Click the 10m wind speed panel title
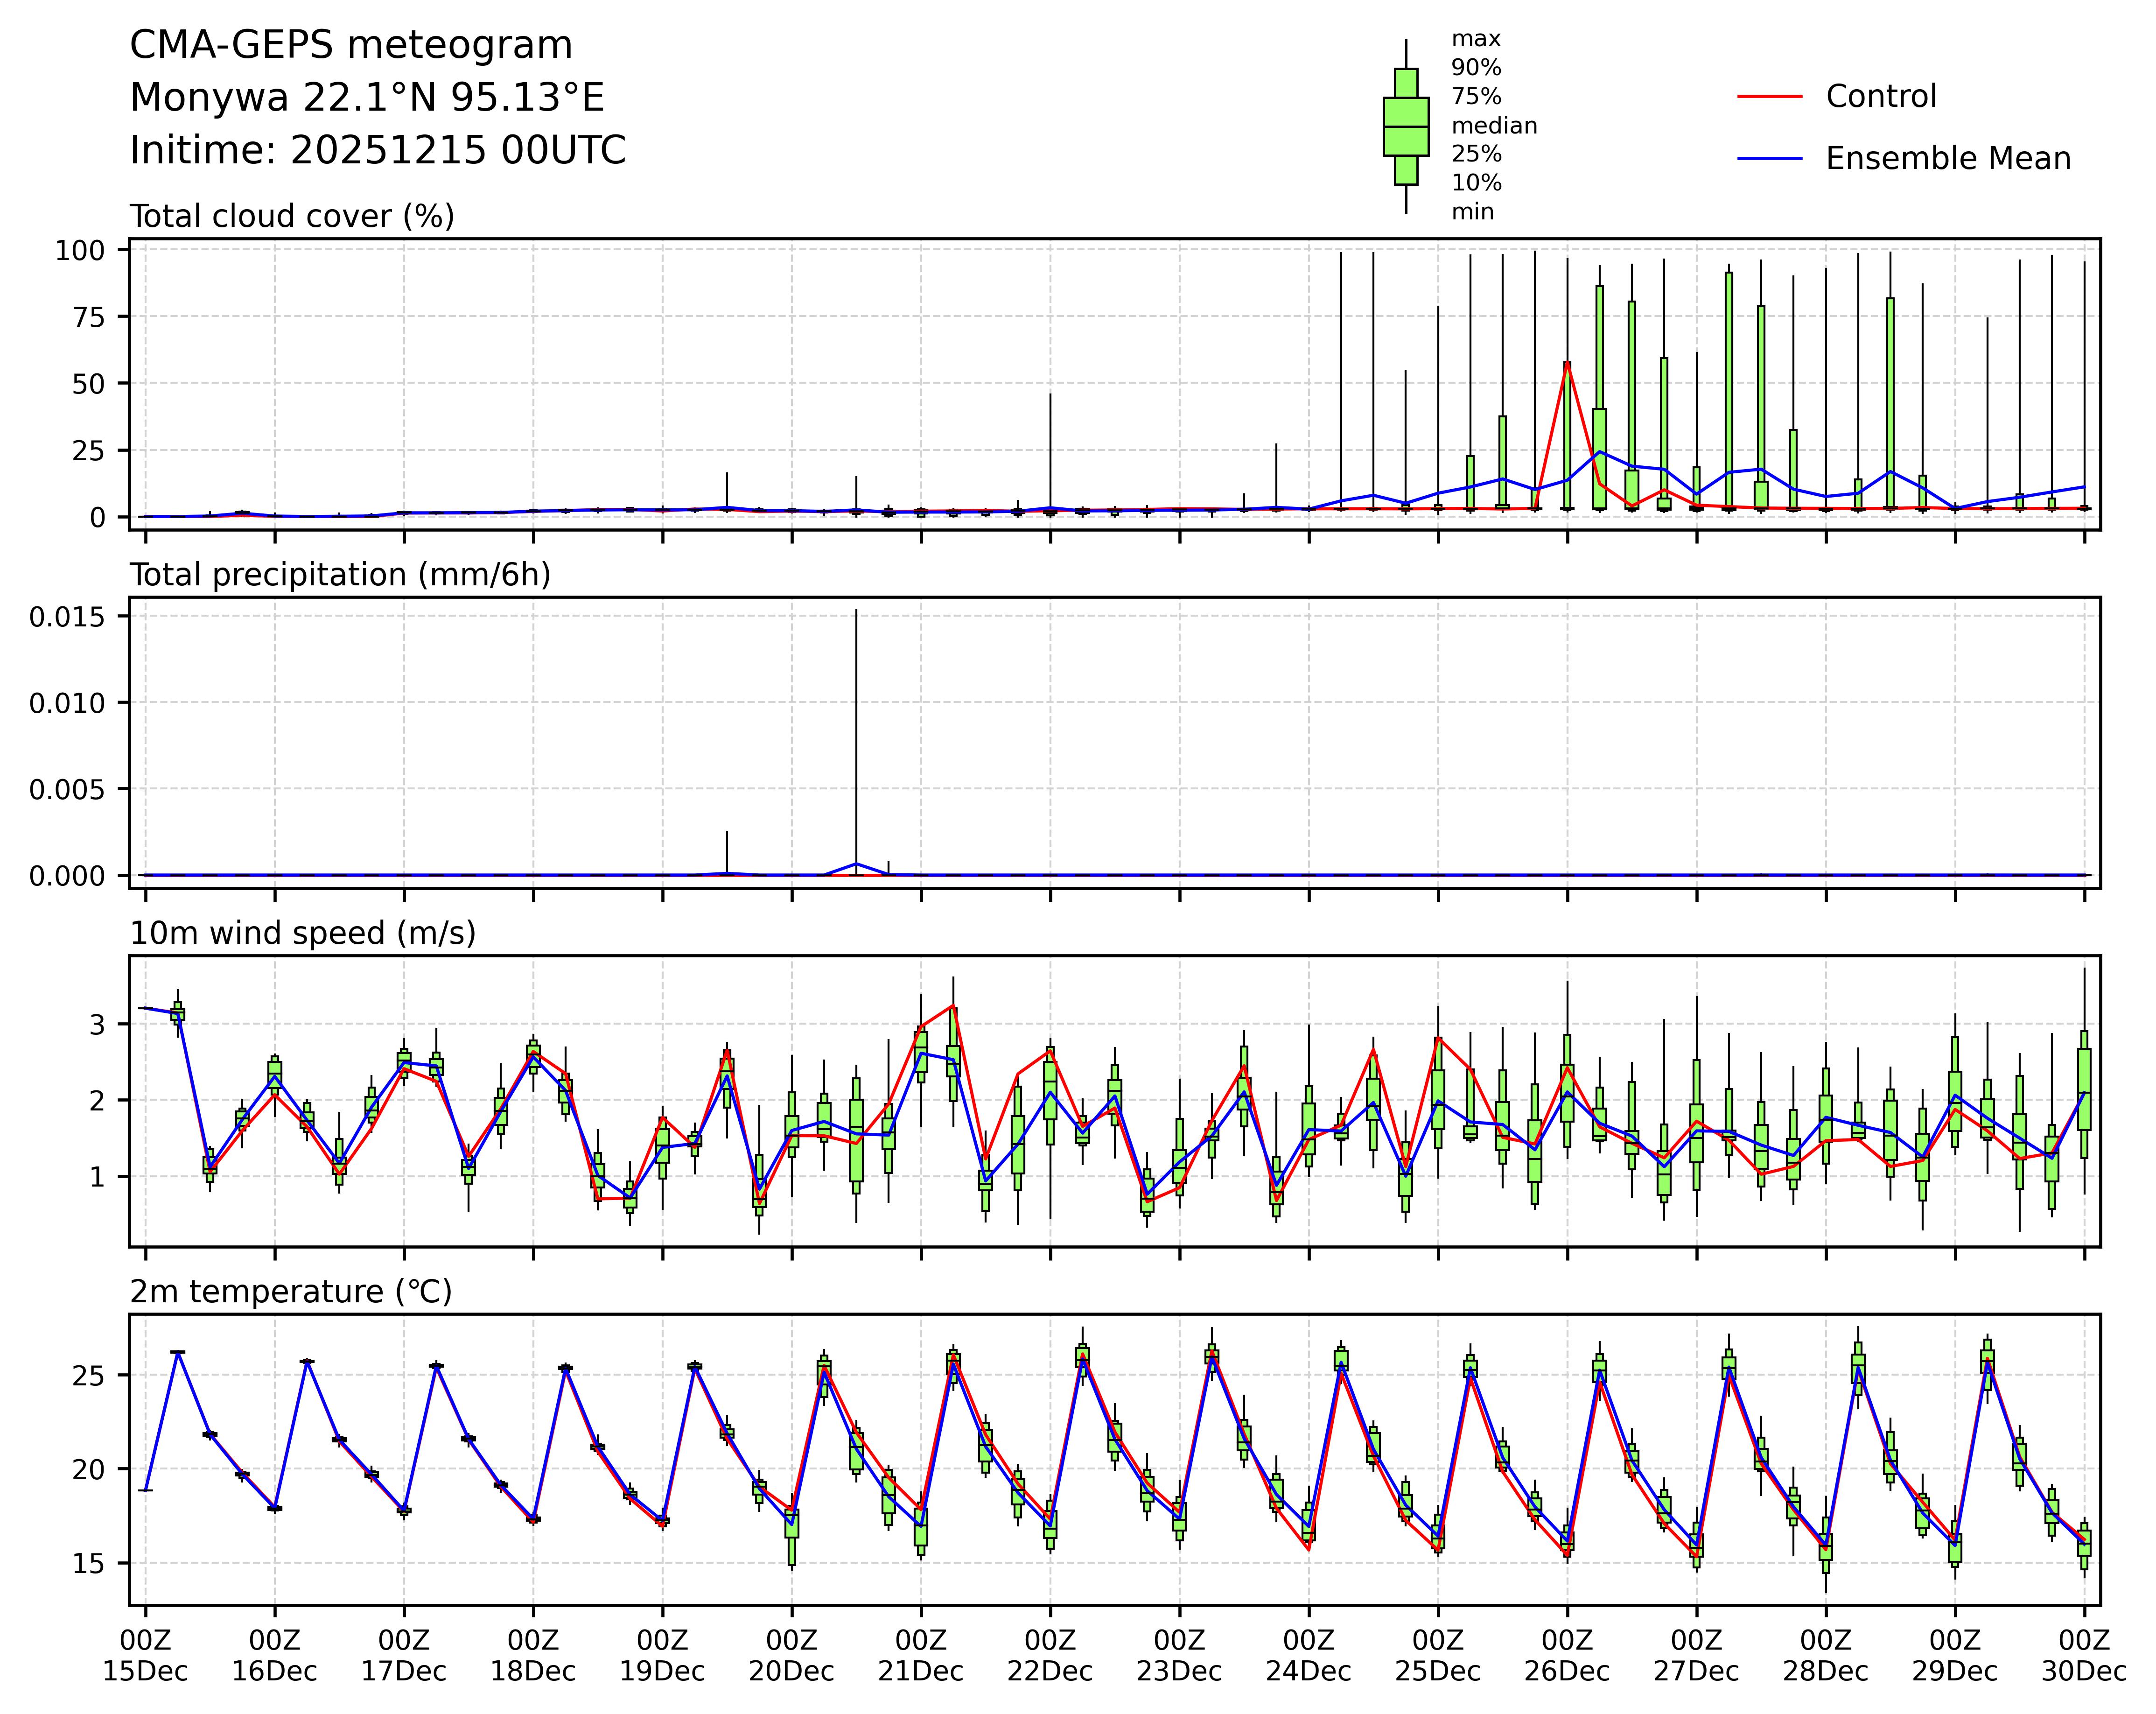 pos(303,933)
